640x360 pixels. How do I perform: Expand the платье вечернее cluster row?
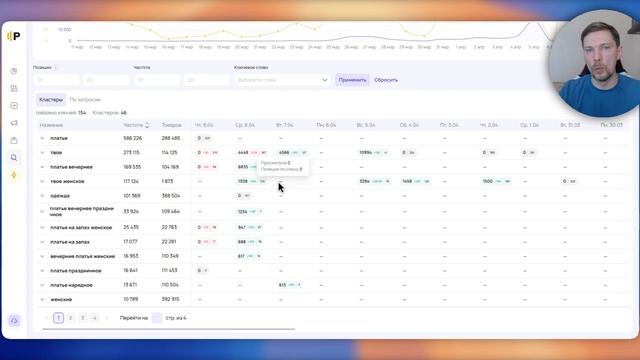pos(42,167)
